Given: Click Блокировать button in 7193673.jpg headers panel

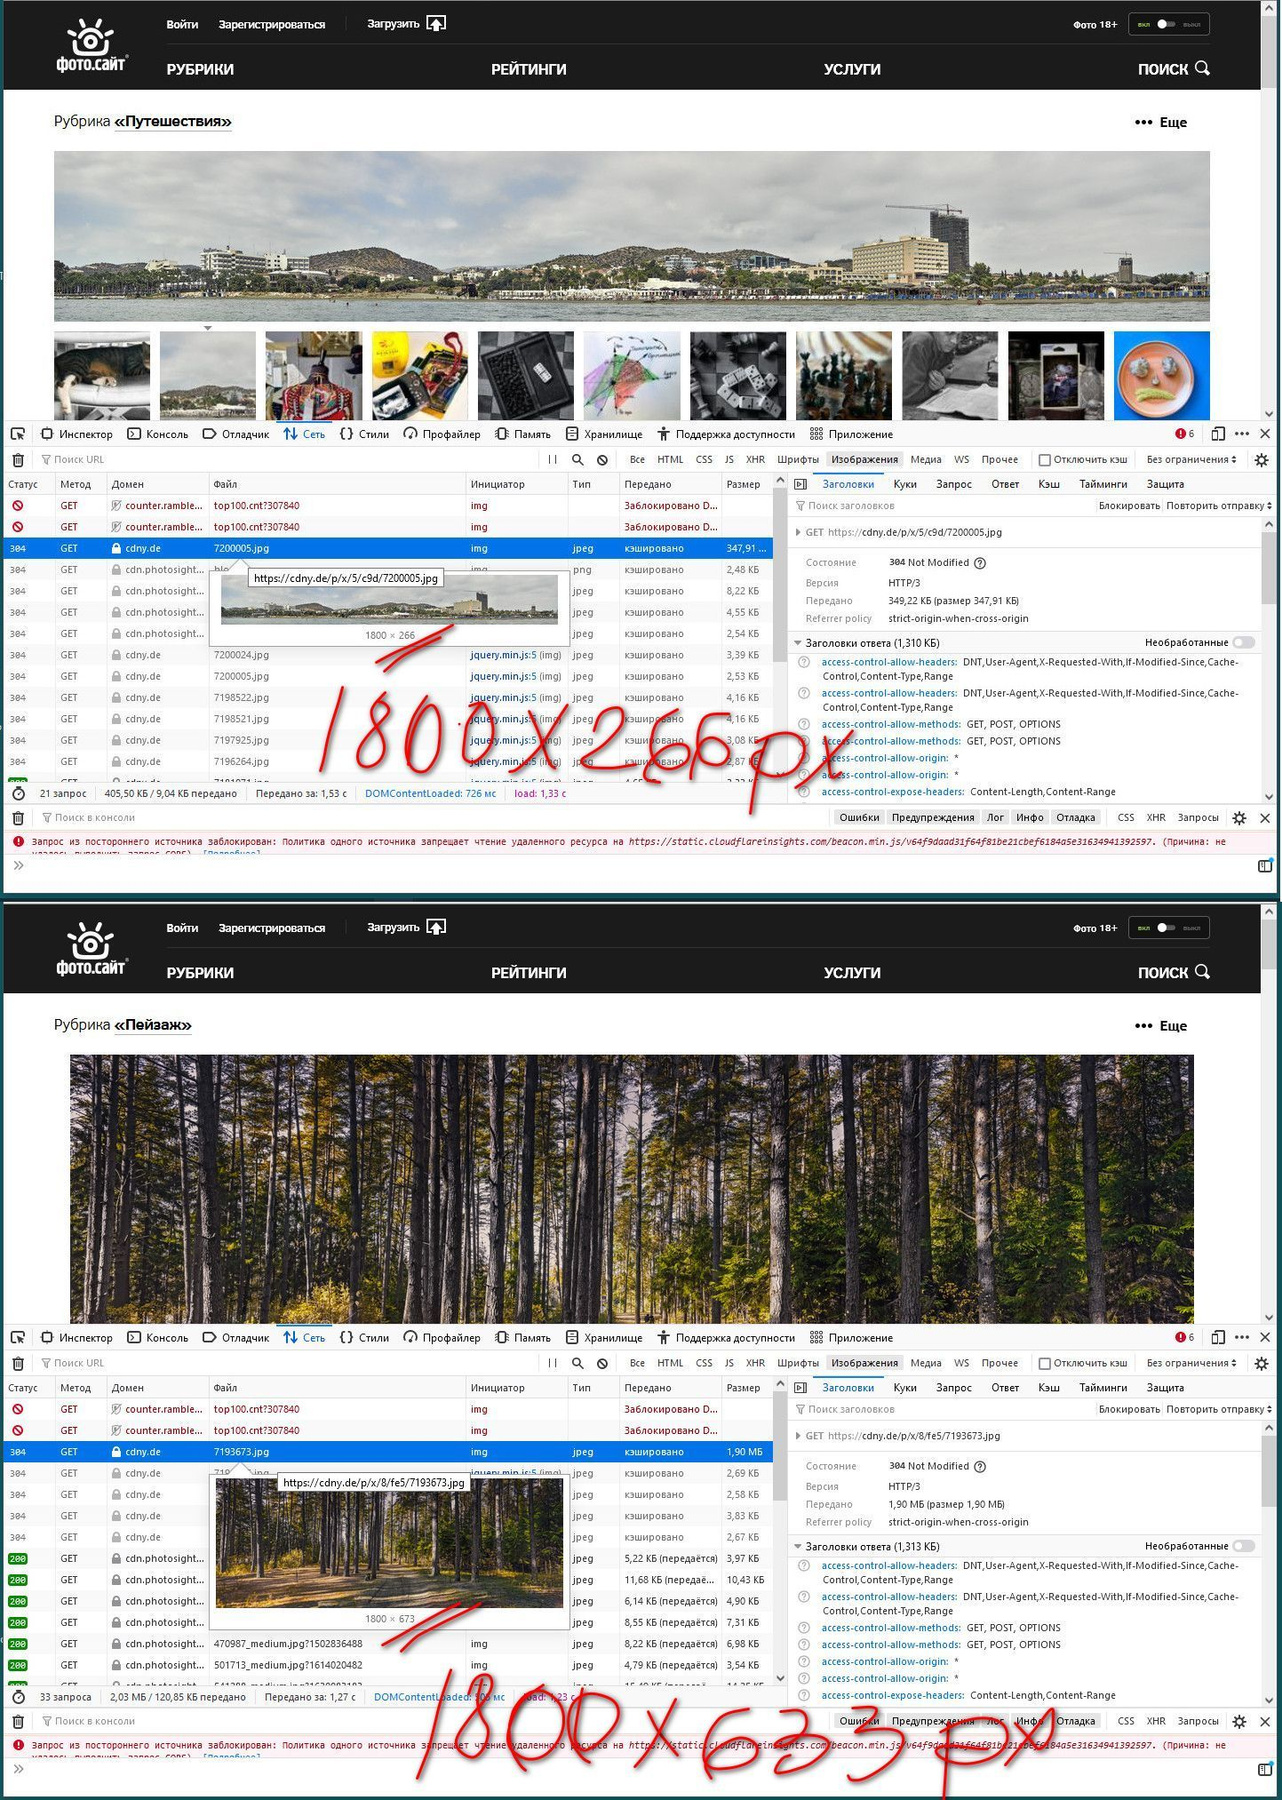Looking at the screenshot, I should (x=1128, y=1409).
